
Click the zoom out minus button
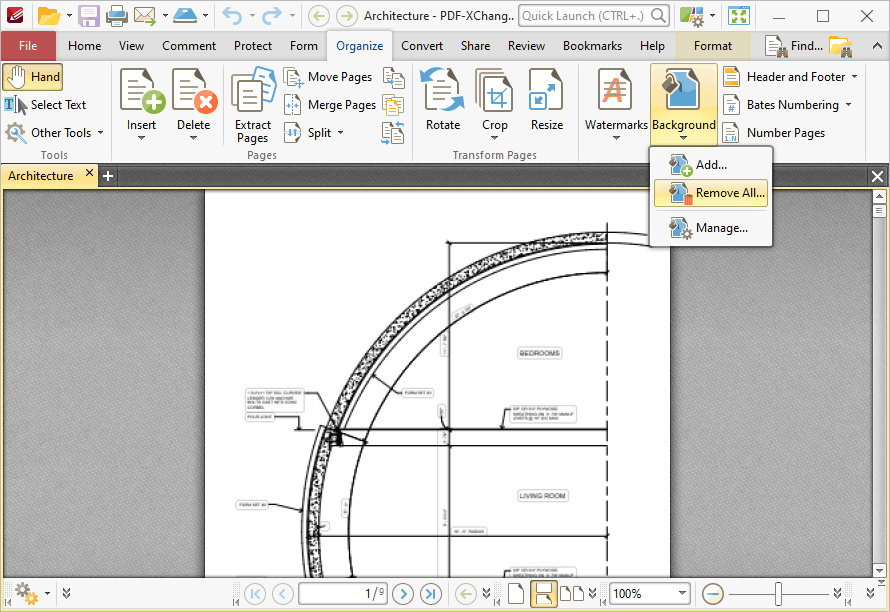[713, 593]
